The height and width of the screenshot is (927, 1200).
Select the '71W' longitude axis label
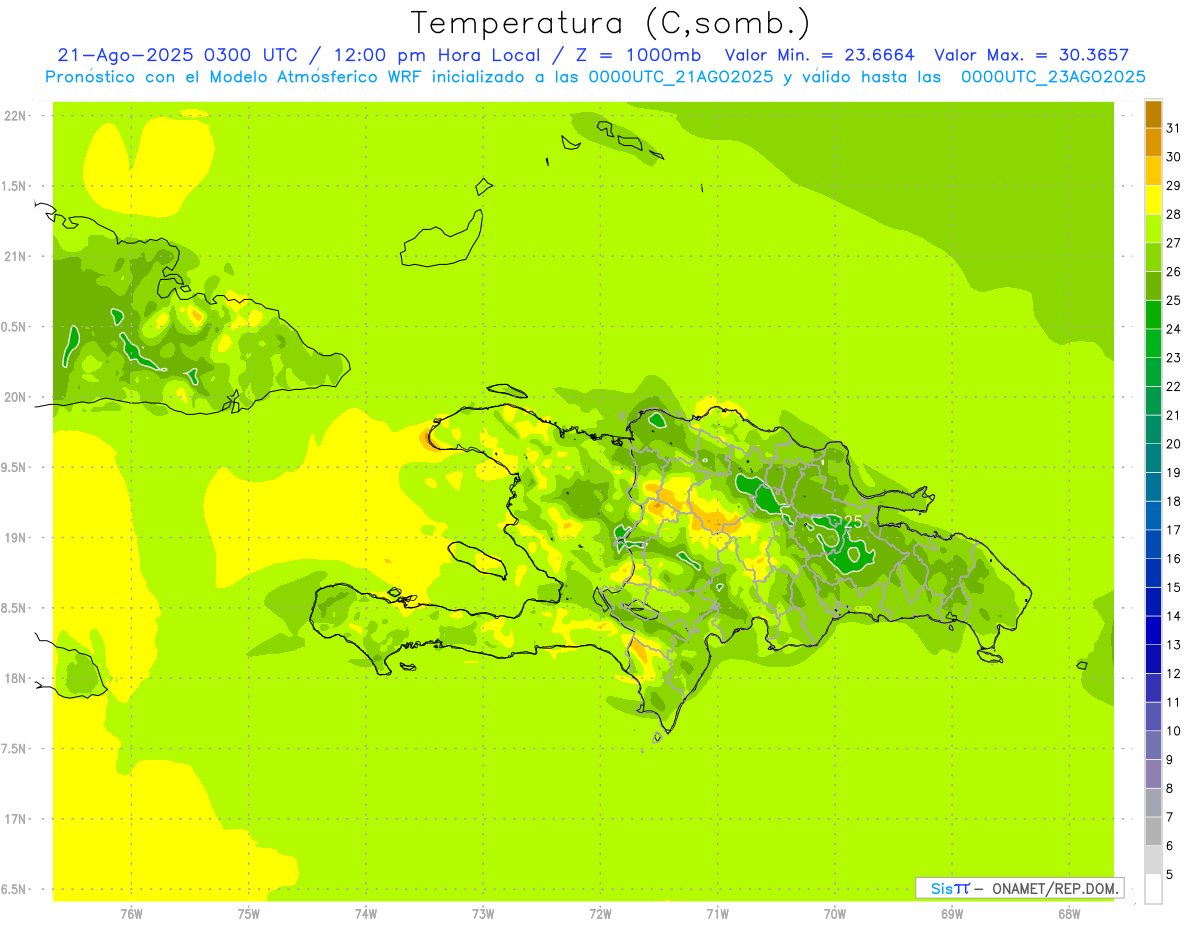[717, 913]
